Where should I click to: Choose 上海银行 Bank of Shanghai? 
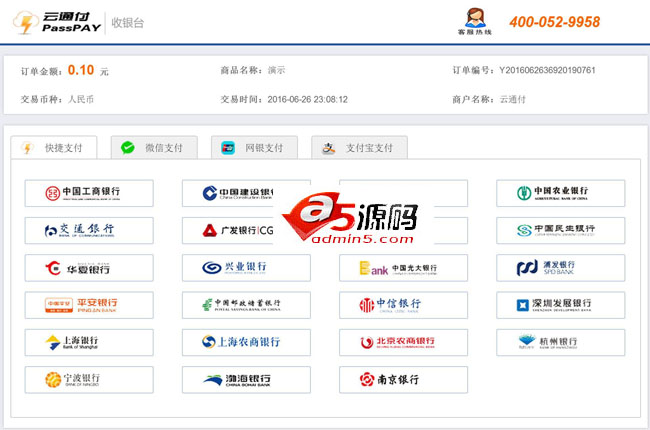(x=89, y=343)
